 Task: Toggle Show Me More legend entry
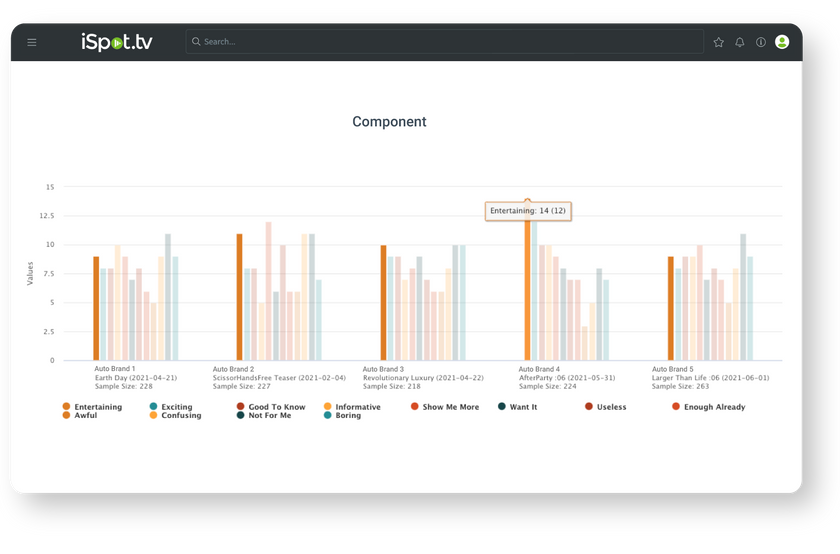pos(450,407)
